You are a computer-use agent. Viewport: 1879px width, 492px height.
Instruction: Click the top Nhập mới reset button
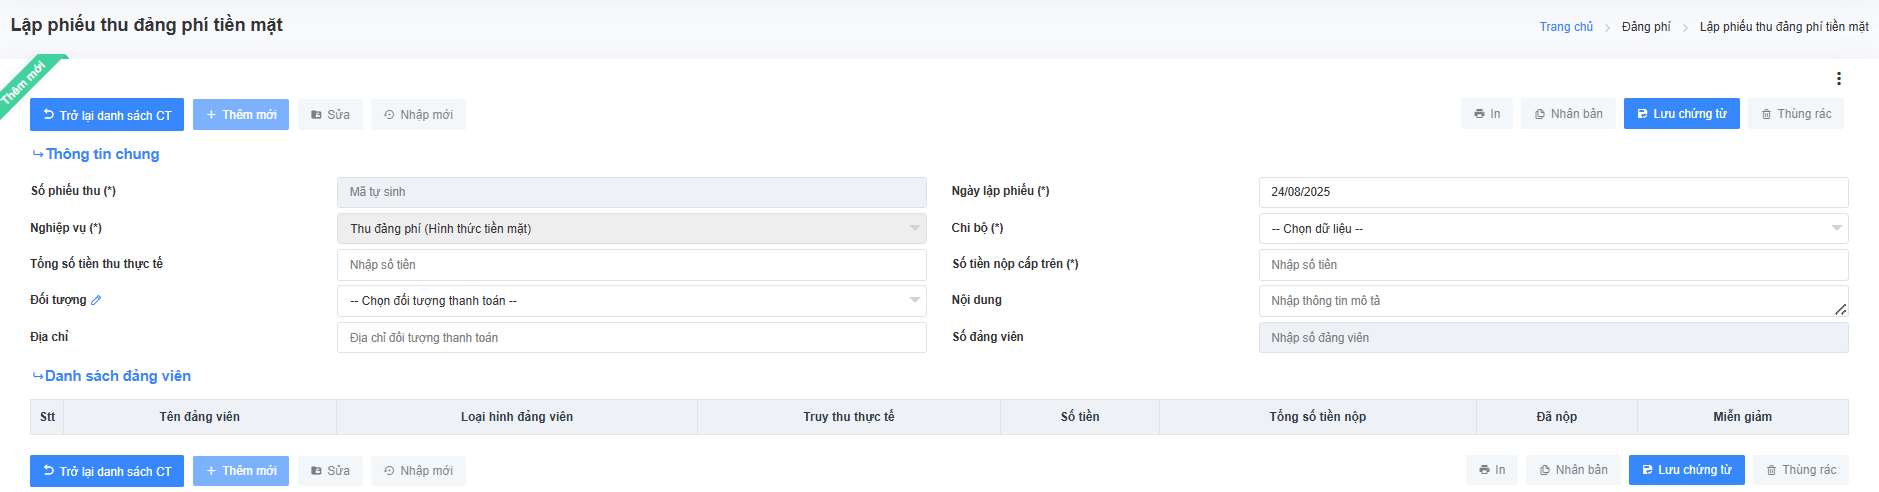coord(418,115)
